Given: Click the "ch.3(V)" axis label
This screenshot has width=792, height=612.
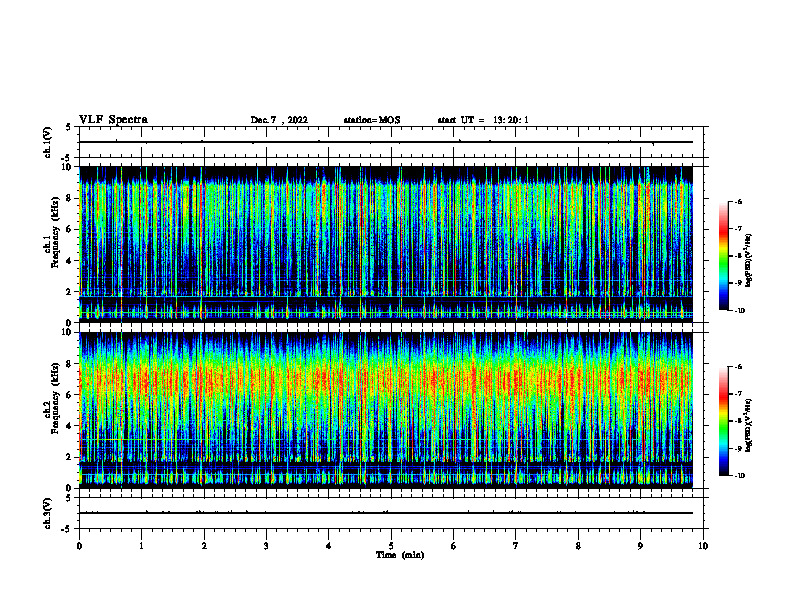Looking at the screenshot, I should 48,513.
